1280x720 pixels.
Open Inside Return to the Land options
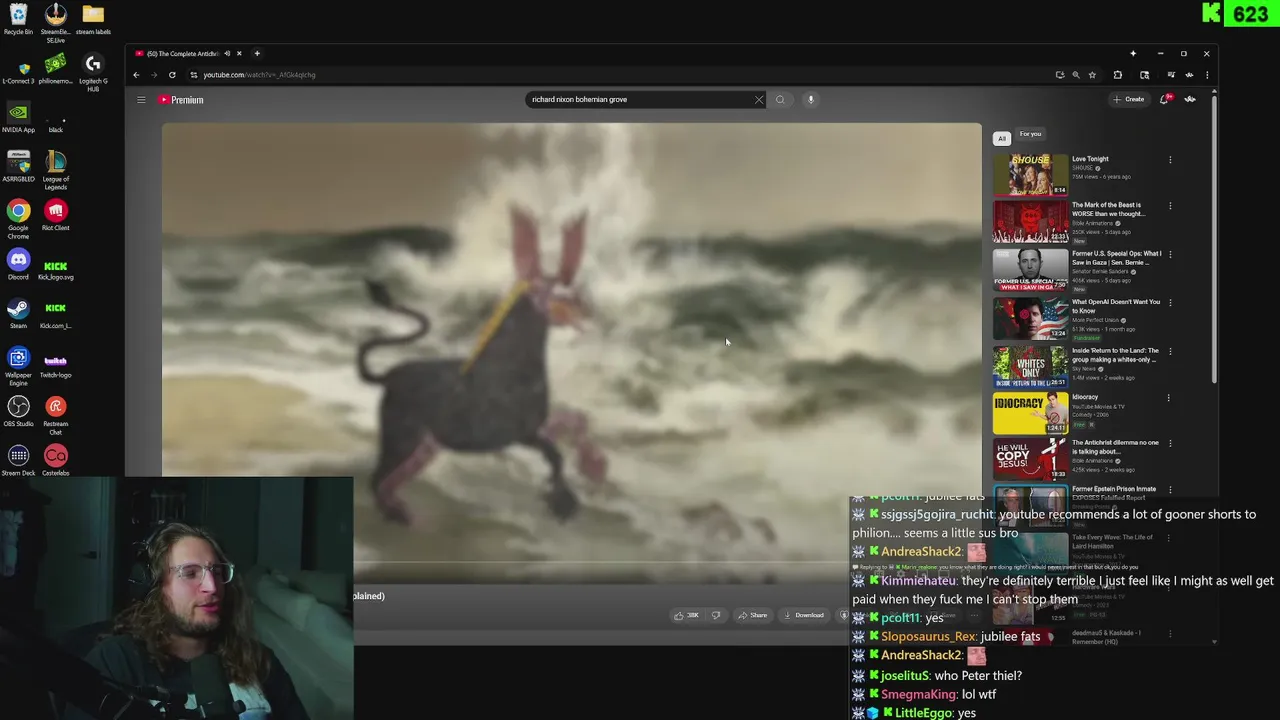[x=1170, y=352]
